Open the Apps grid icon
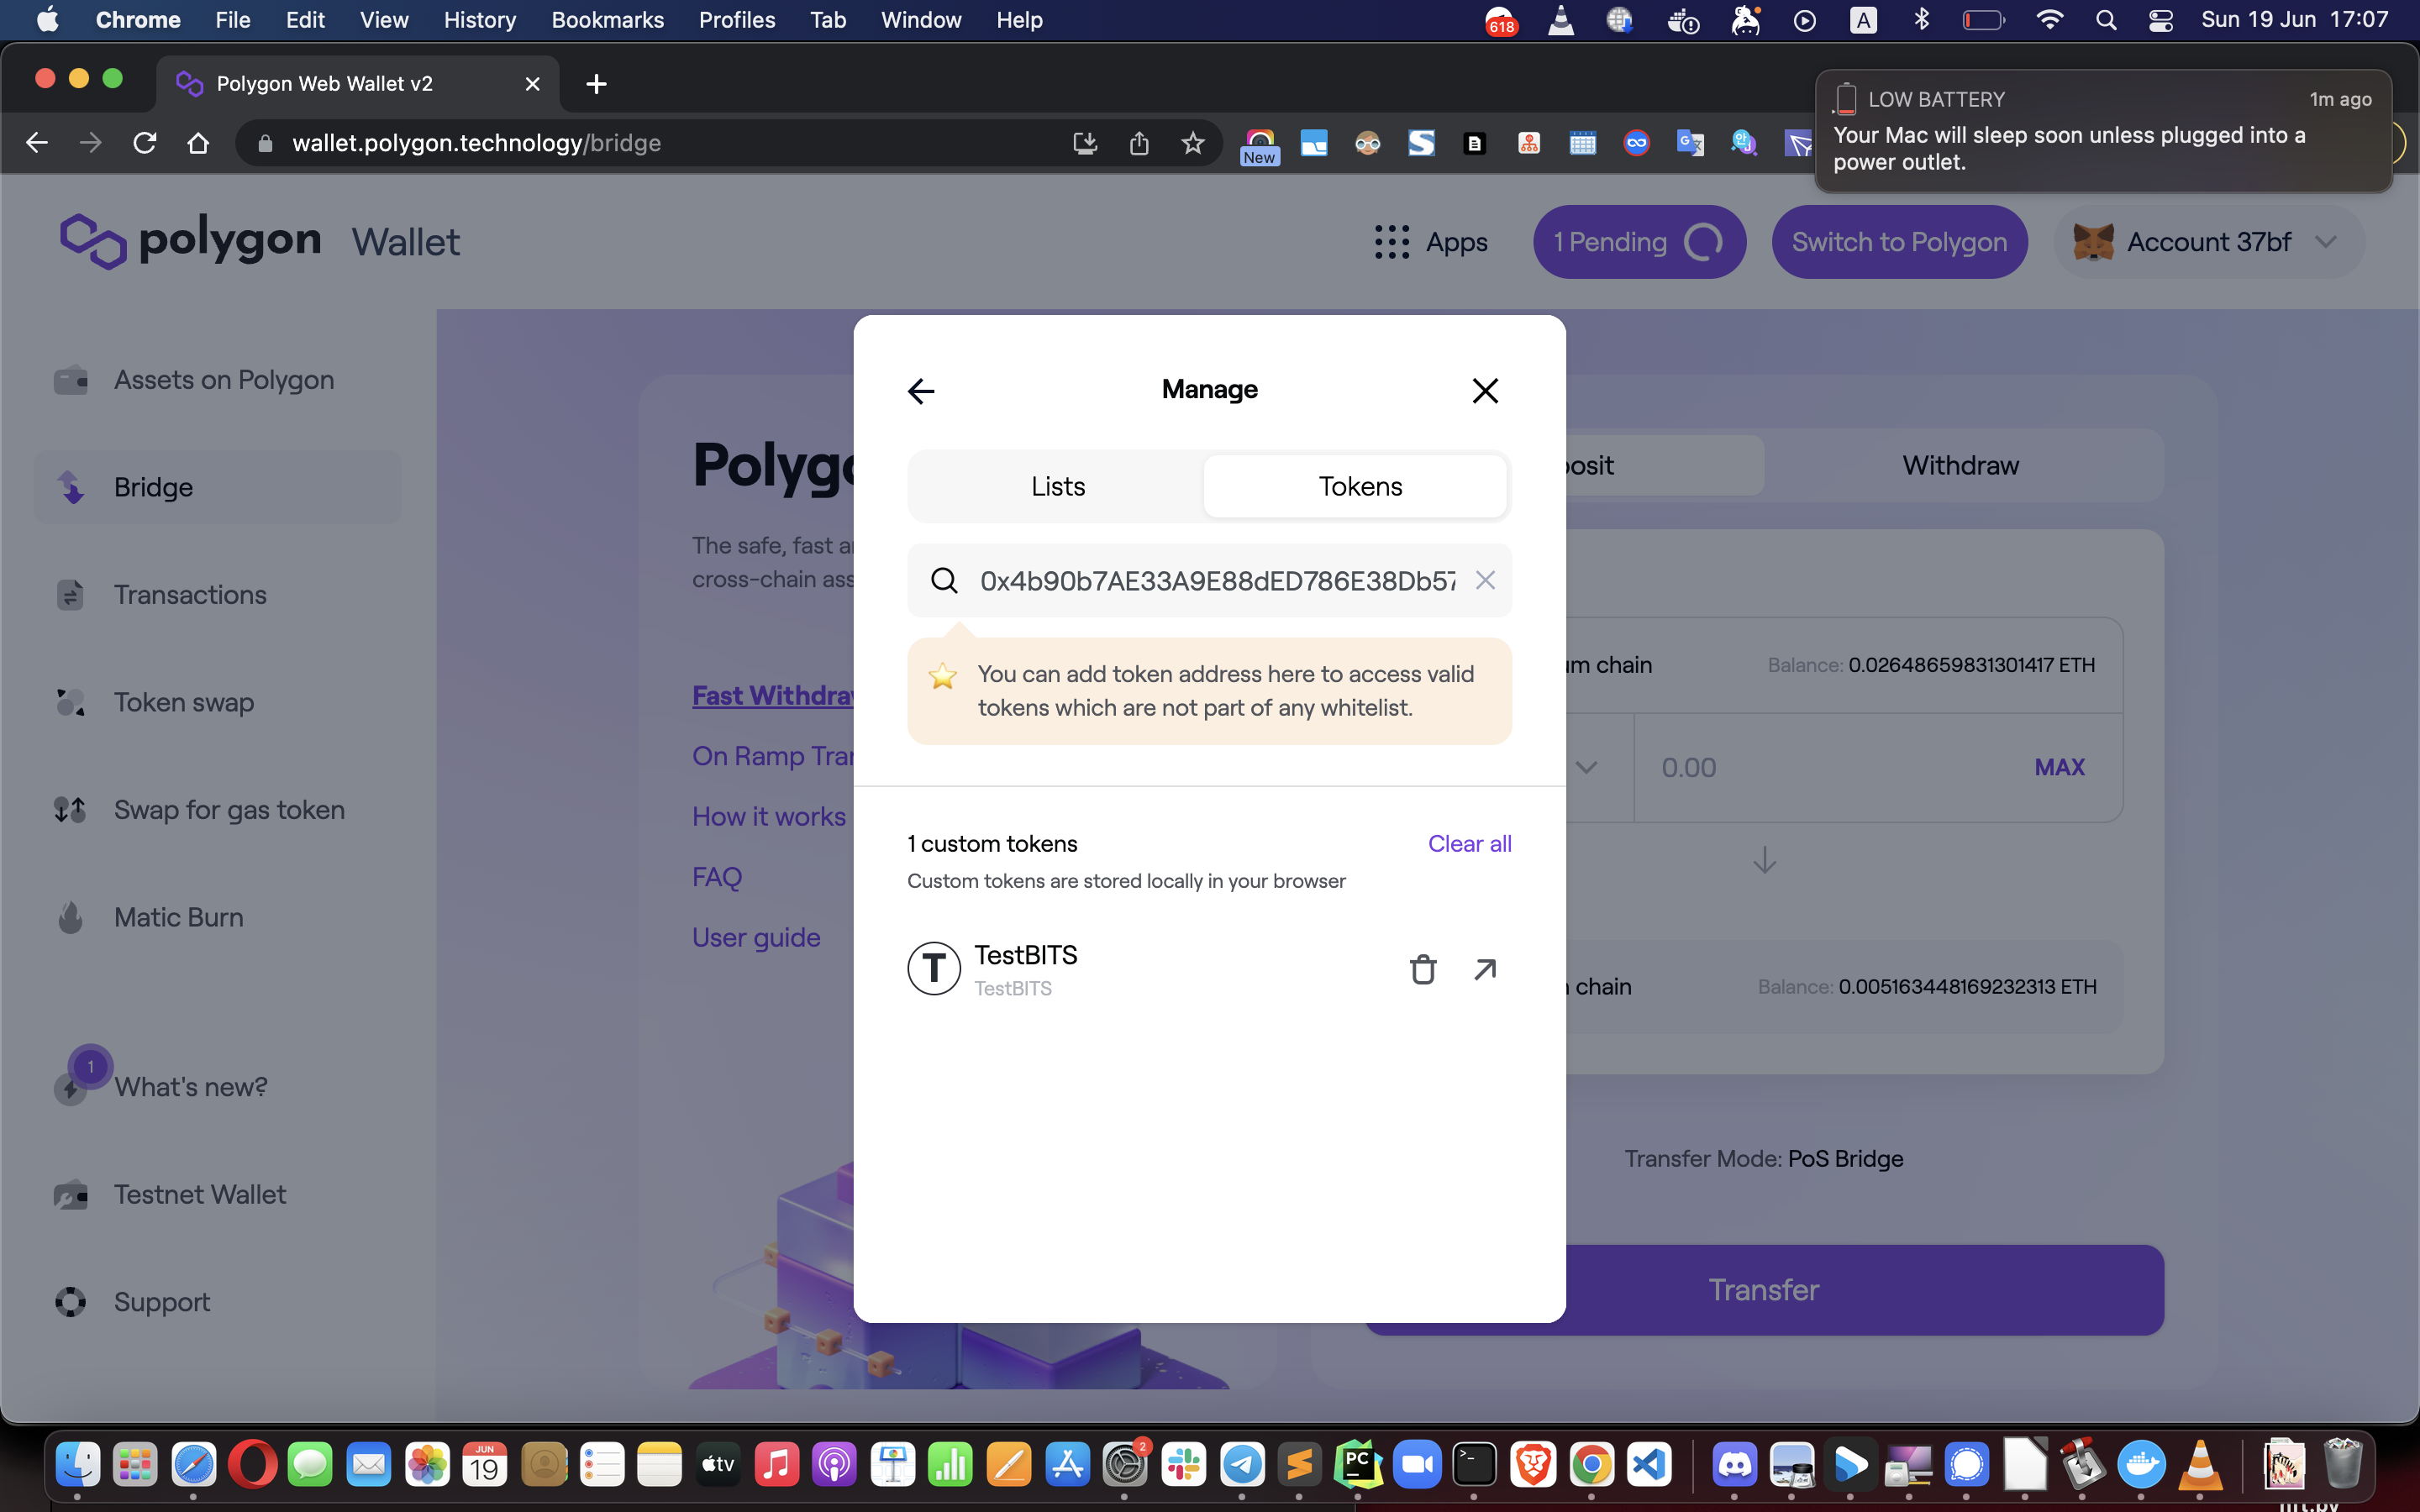The image size is (2420, 1512). (x=1391, y=242)
